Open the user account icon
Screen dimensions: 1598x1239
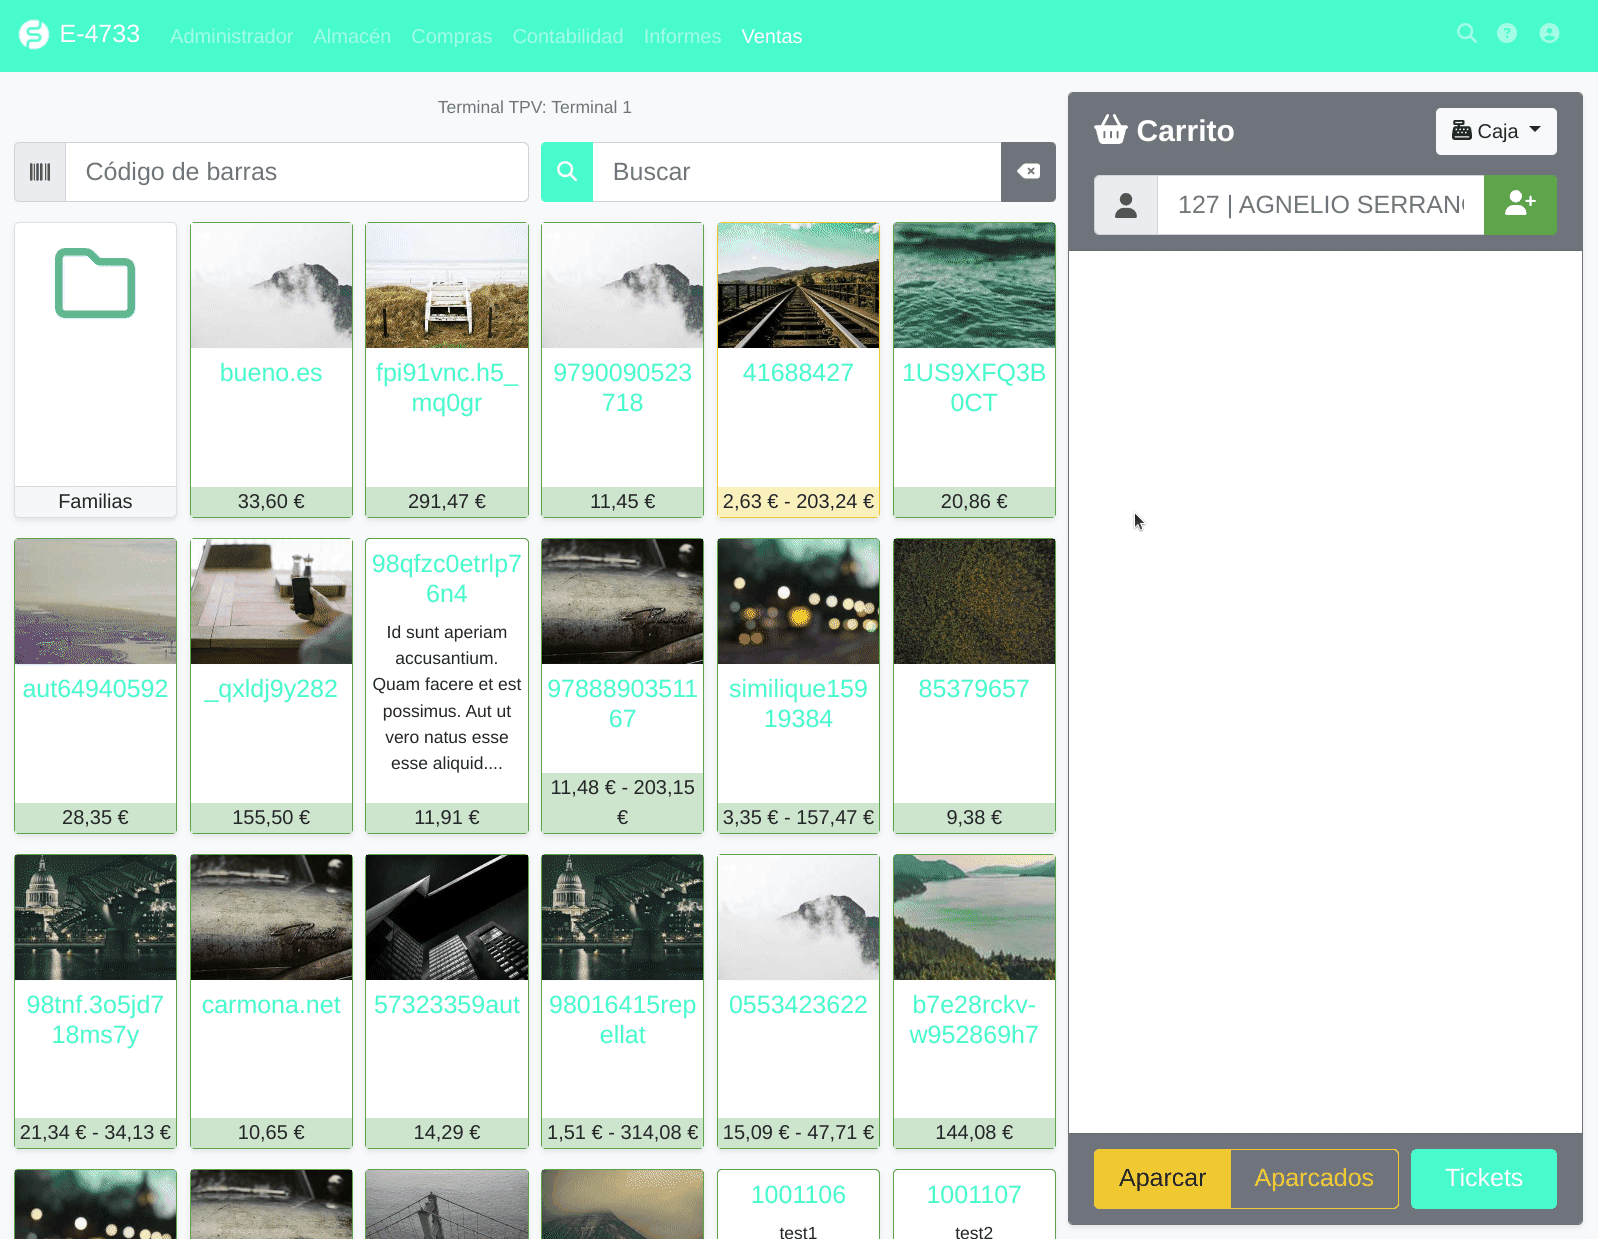(1549, 33)
